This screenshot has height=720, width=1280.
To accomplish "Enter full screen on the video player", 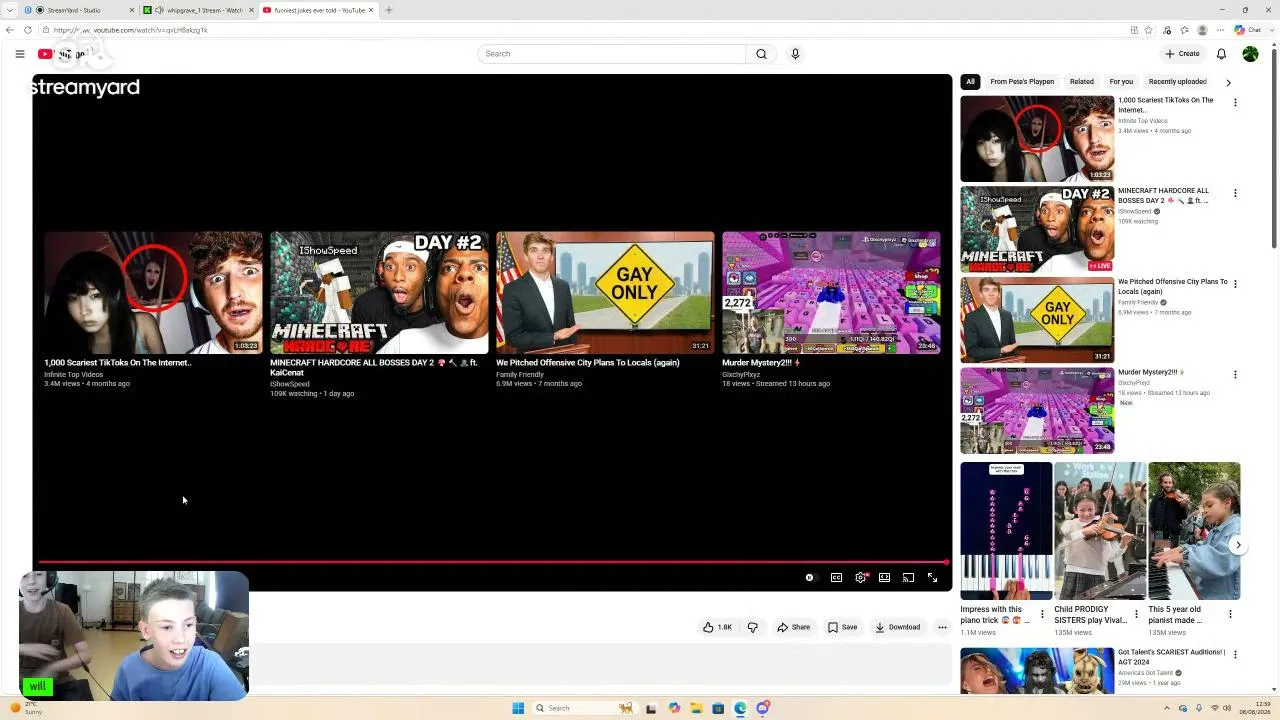I will (x=932, y=577).
